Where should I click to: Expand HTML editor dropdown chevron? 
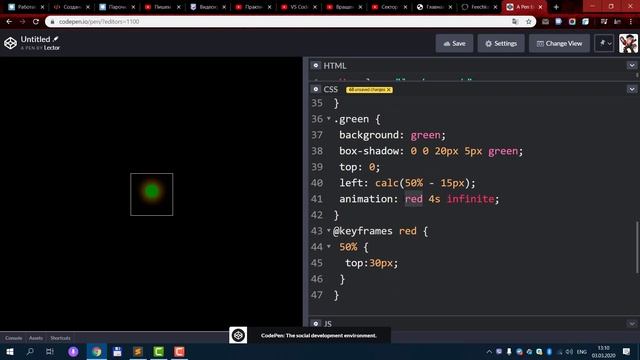pos(632,65)
